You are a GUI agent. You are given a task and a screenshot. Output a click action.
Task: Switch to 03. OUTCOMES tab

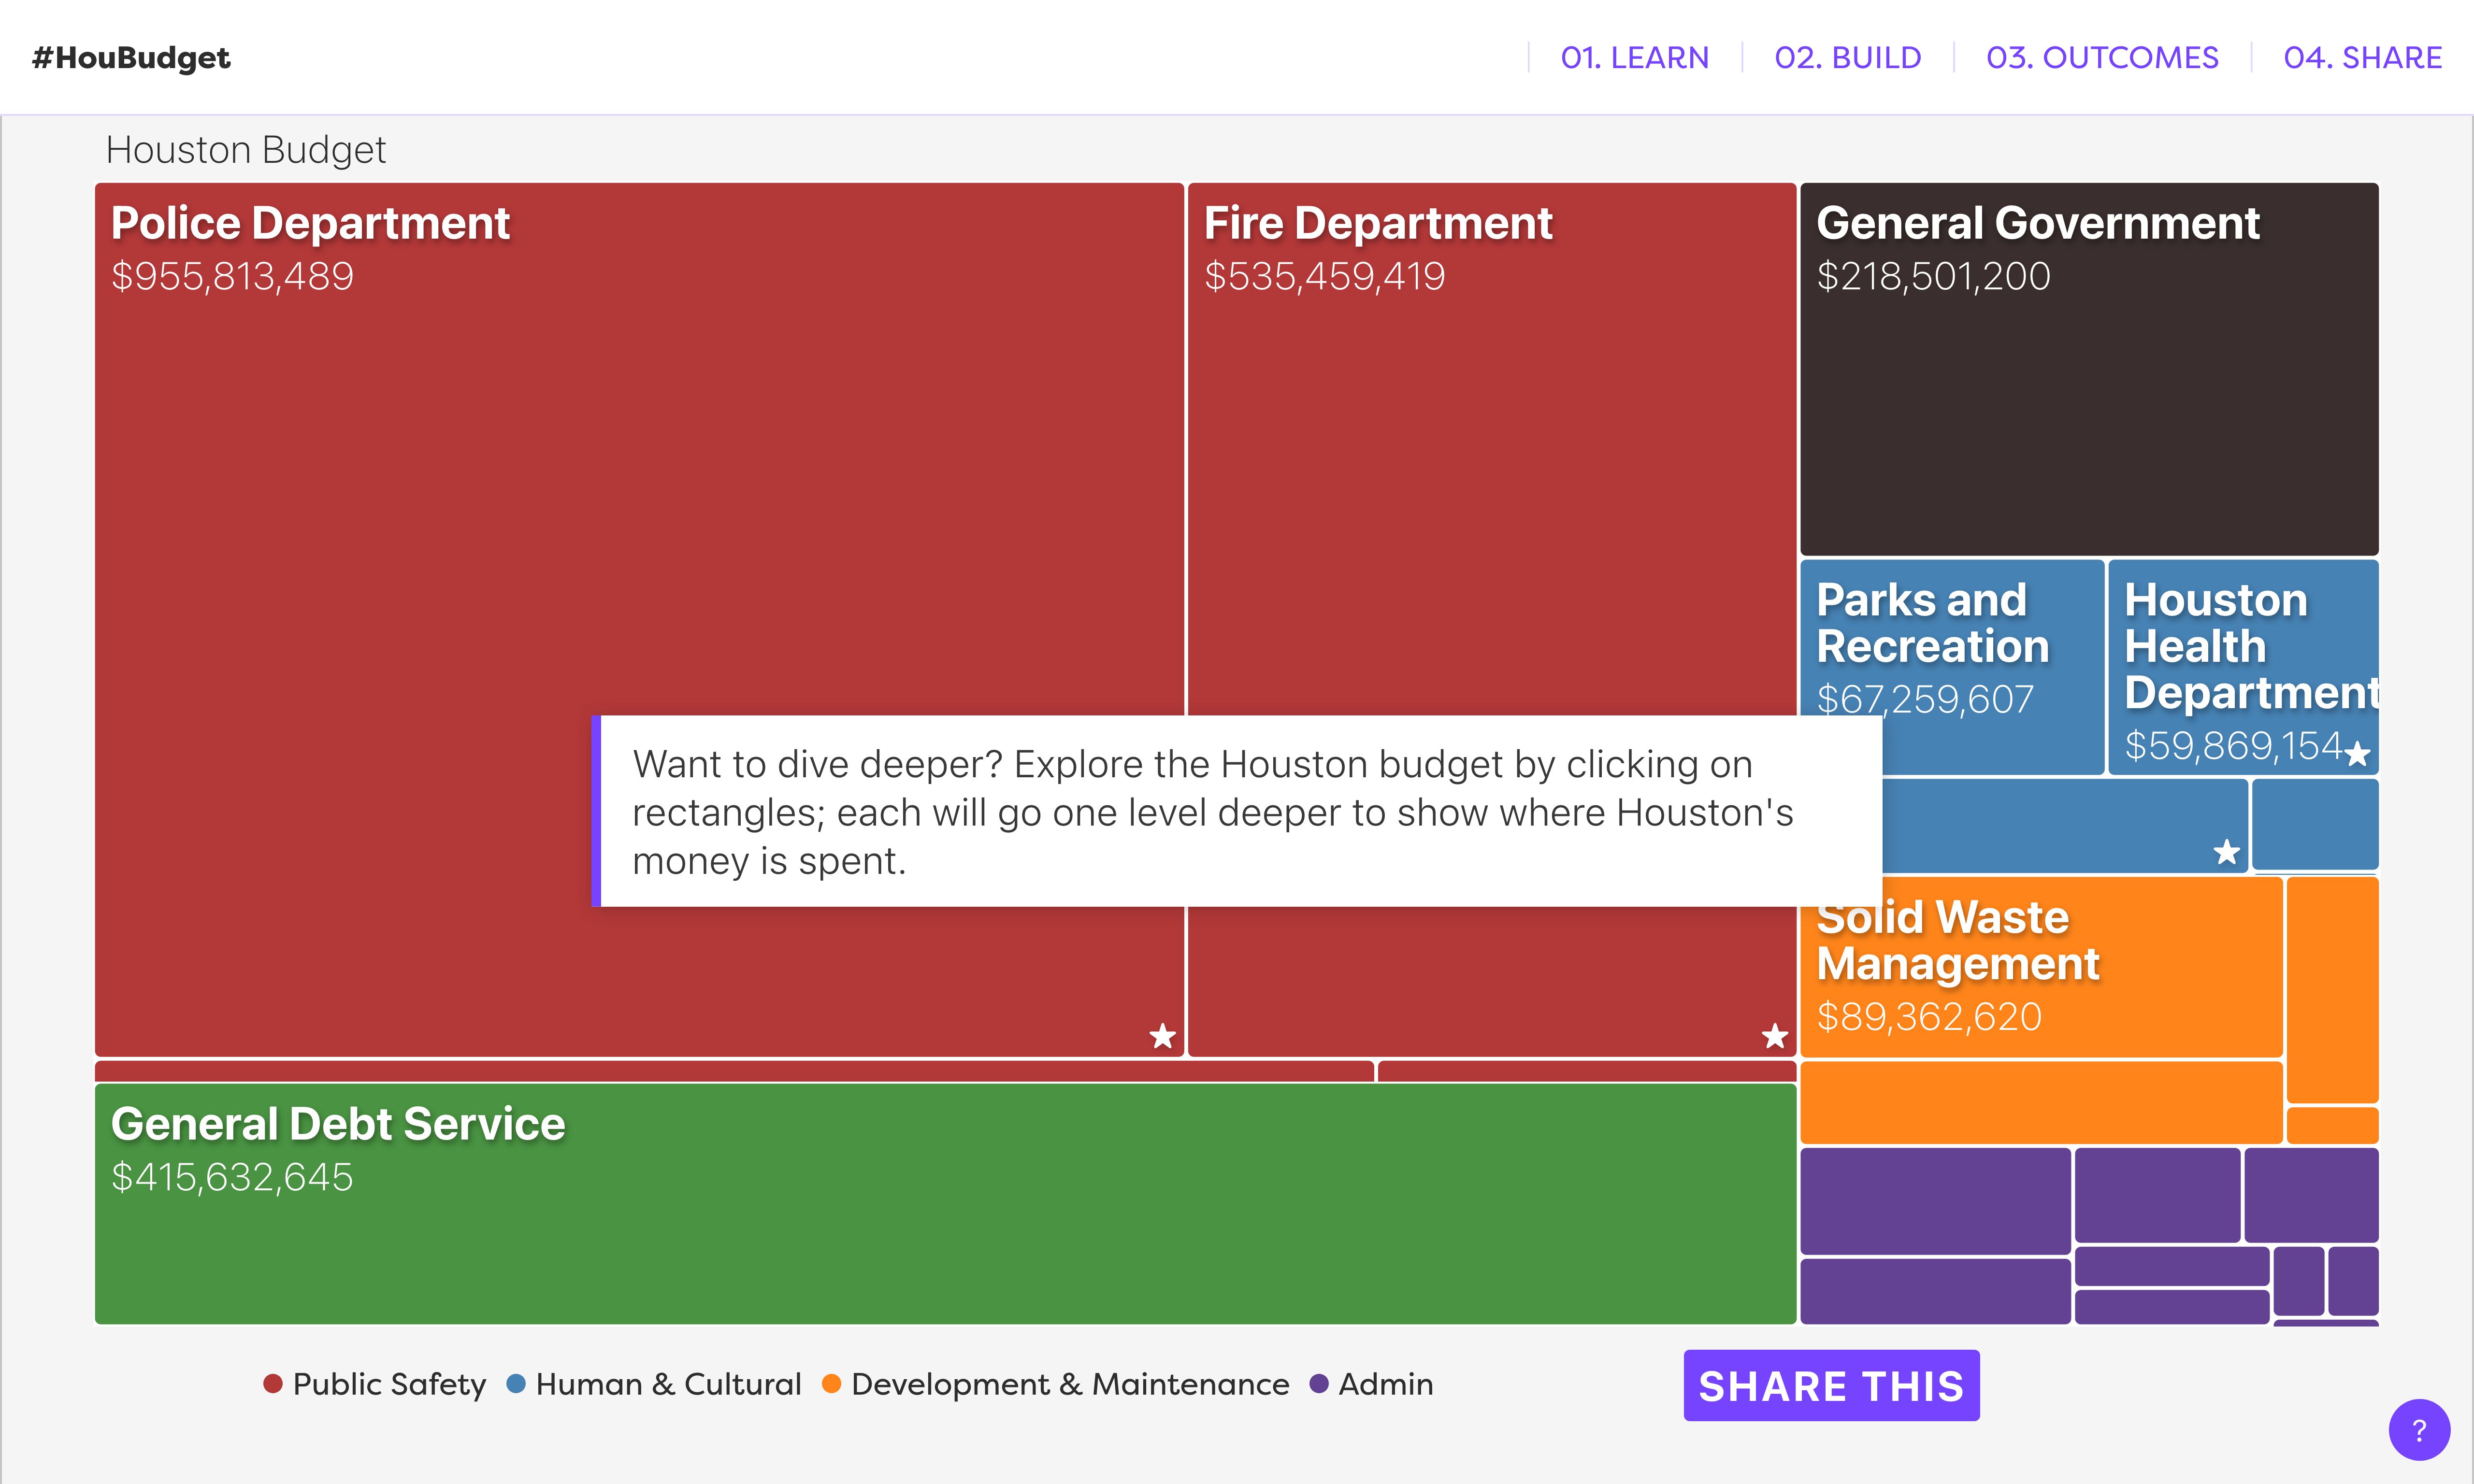[x=2102, y=58]
